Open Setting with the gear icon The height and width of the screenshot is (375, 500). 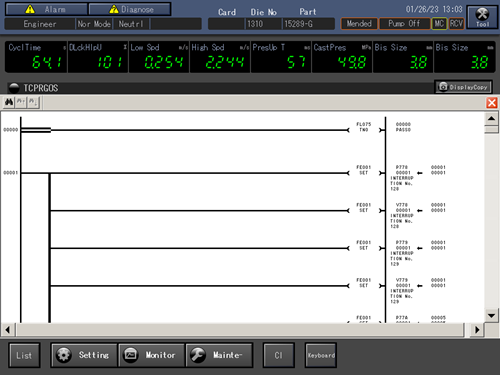click(84, 355)
